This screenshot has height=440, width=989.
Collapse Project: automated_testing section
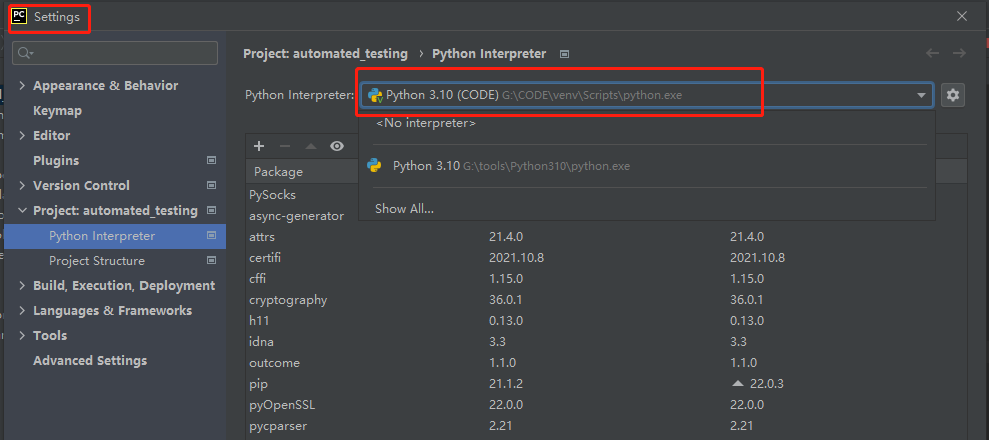22,211
